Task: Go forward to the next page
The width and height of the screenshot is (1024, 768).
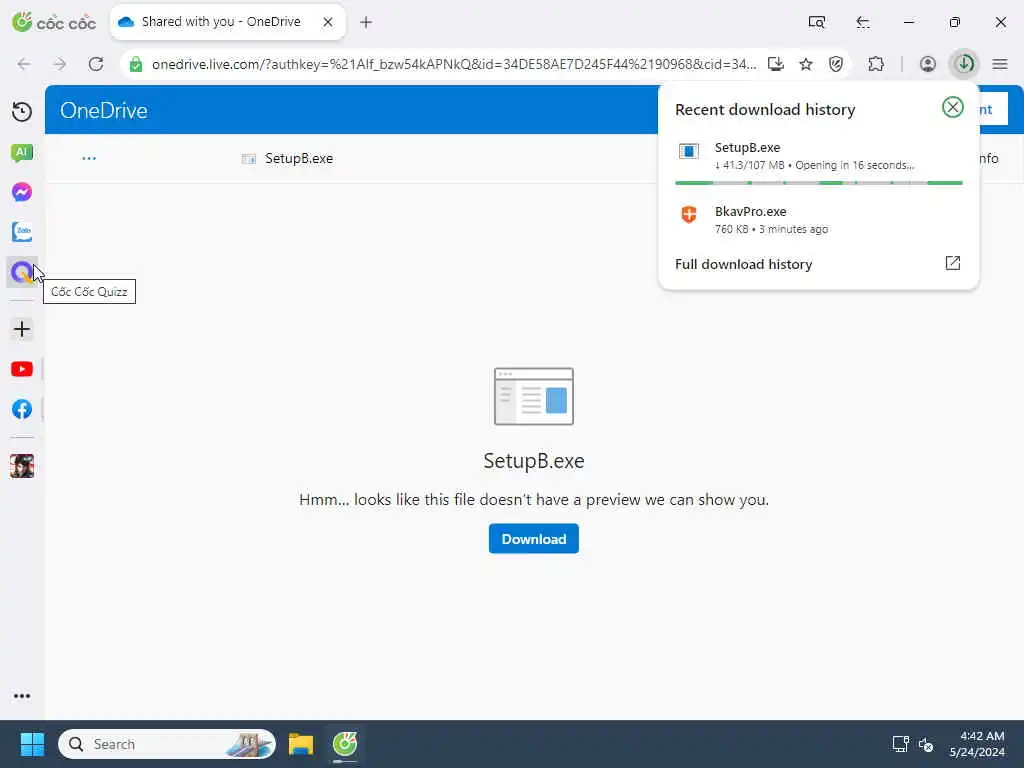Action: [x=59, y=64]
